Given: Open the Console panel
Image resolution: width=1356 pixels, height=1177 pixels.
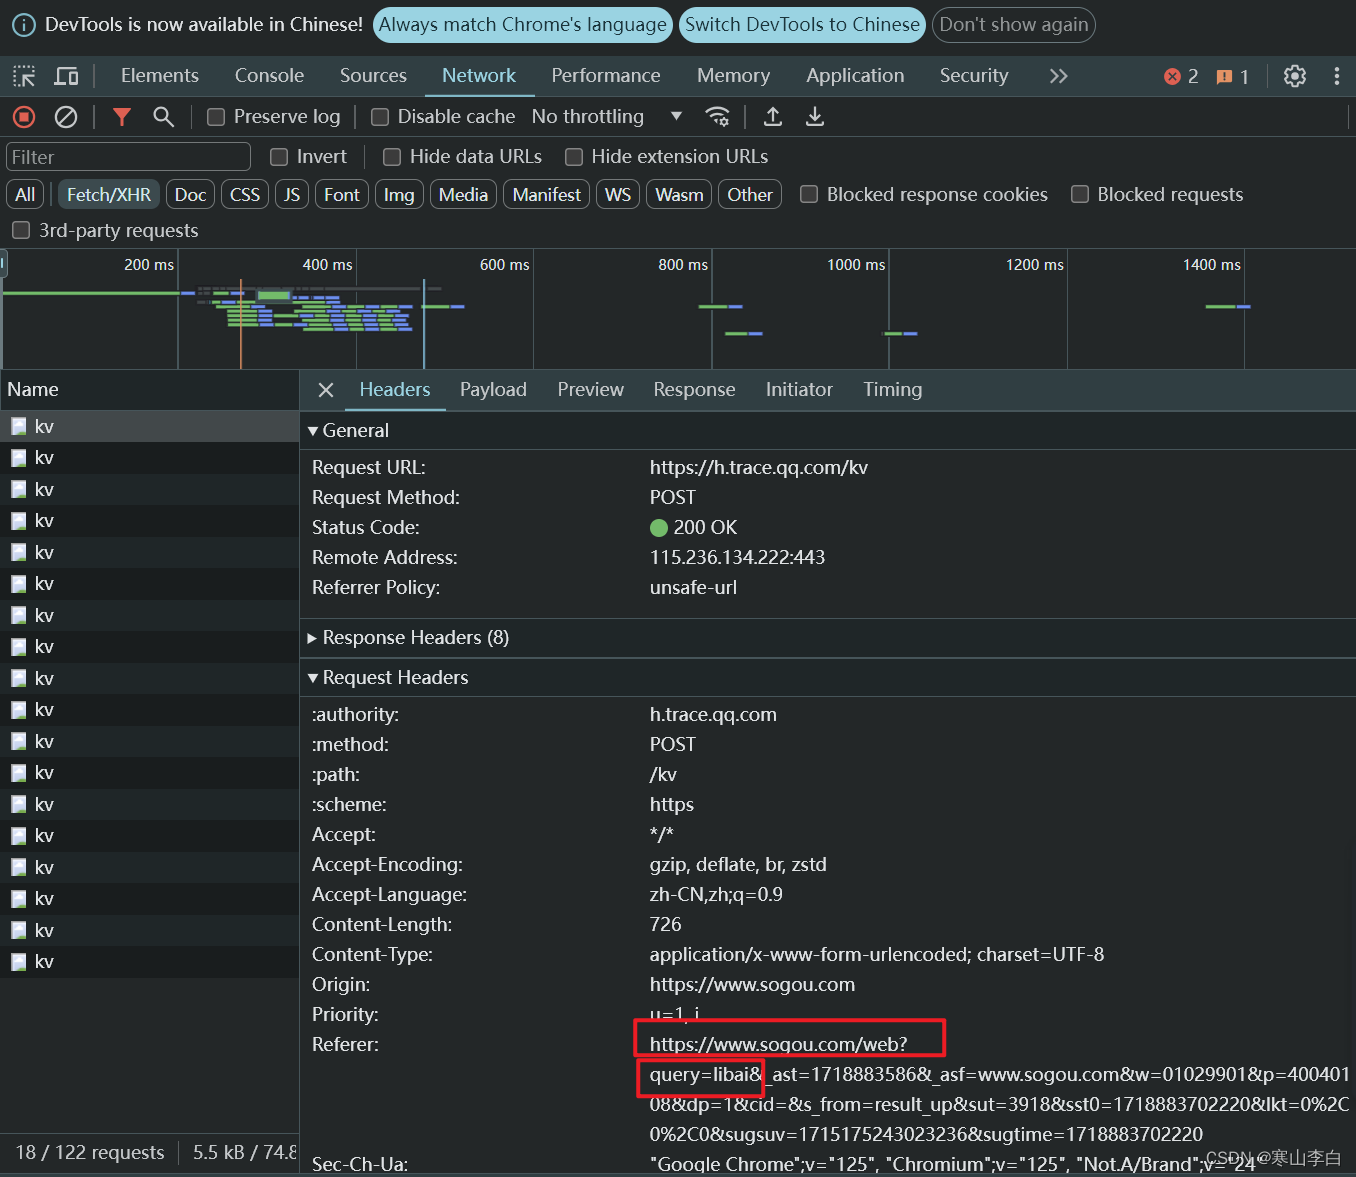Looking at the screenshot, I should [x=269, y=76].
